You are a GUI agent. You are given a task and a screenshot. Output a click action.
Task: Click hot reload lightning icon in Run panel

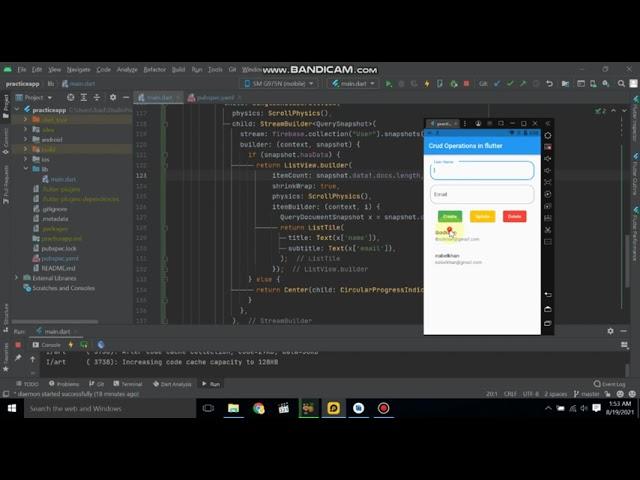coord(71,345)
